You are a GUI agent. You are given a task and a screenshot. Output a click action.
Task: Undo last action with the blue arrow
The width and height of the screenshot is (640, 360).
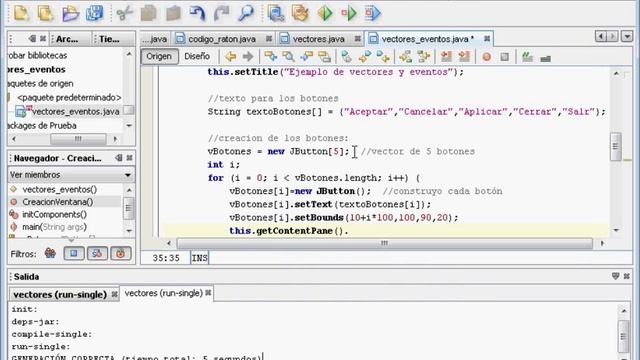click(x=198, y=13)
